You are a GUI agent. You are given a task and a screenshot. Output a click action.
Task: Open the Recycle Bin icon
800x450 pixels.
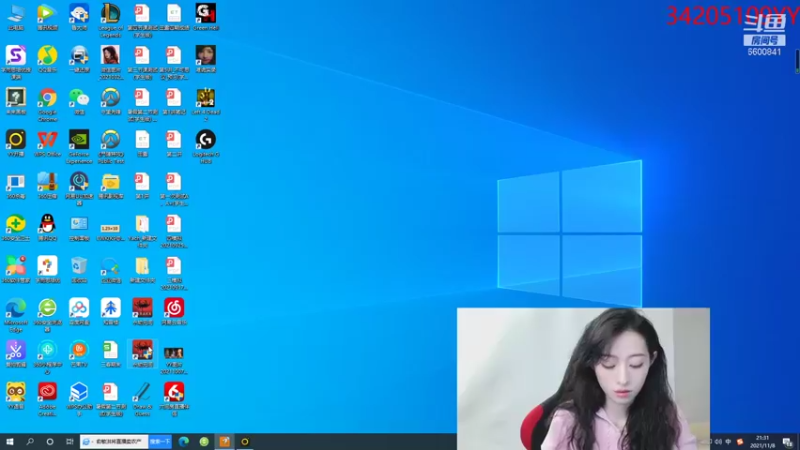click(79, 270)
